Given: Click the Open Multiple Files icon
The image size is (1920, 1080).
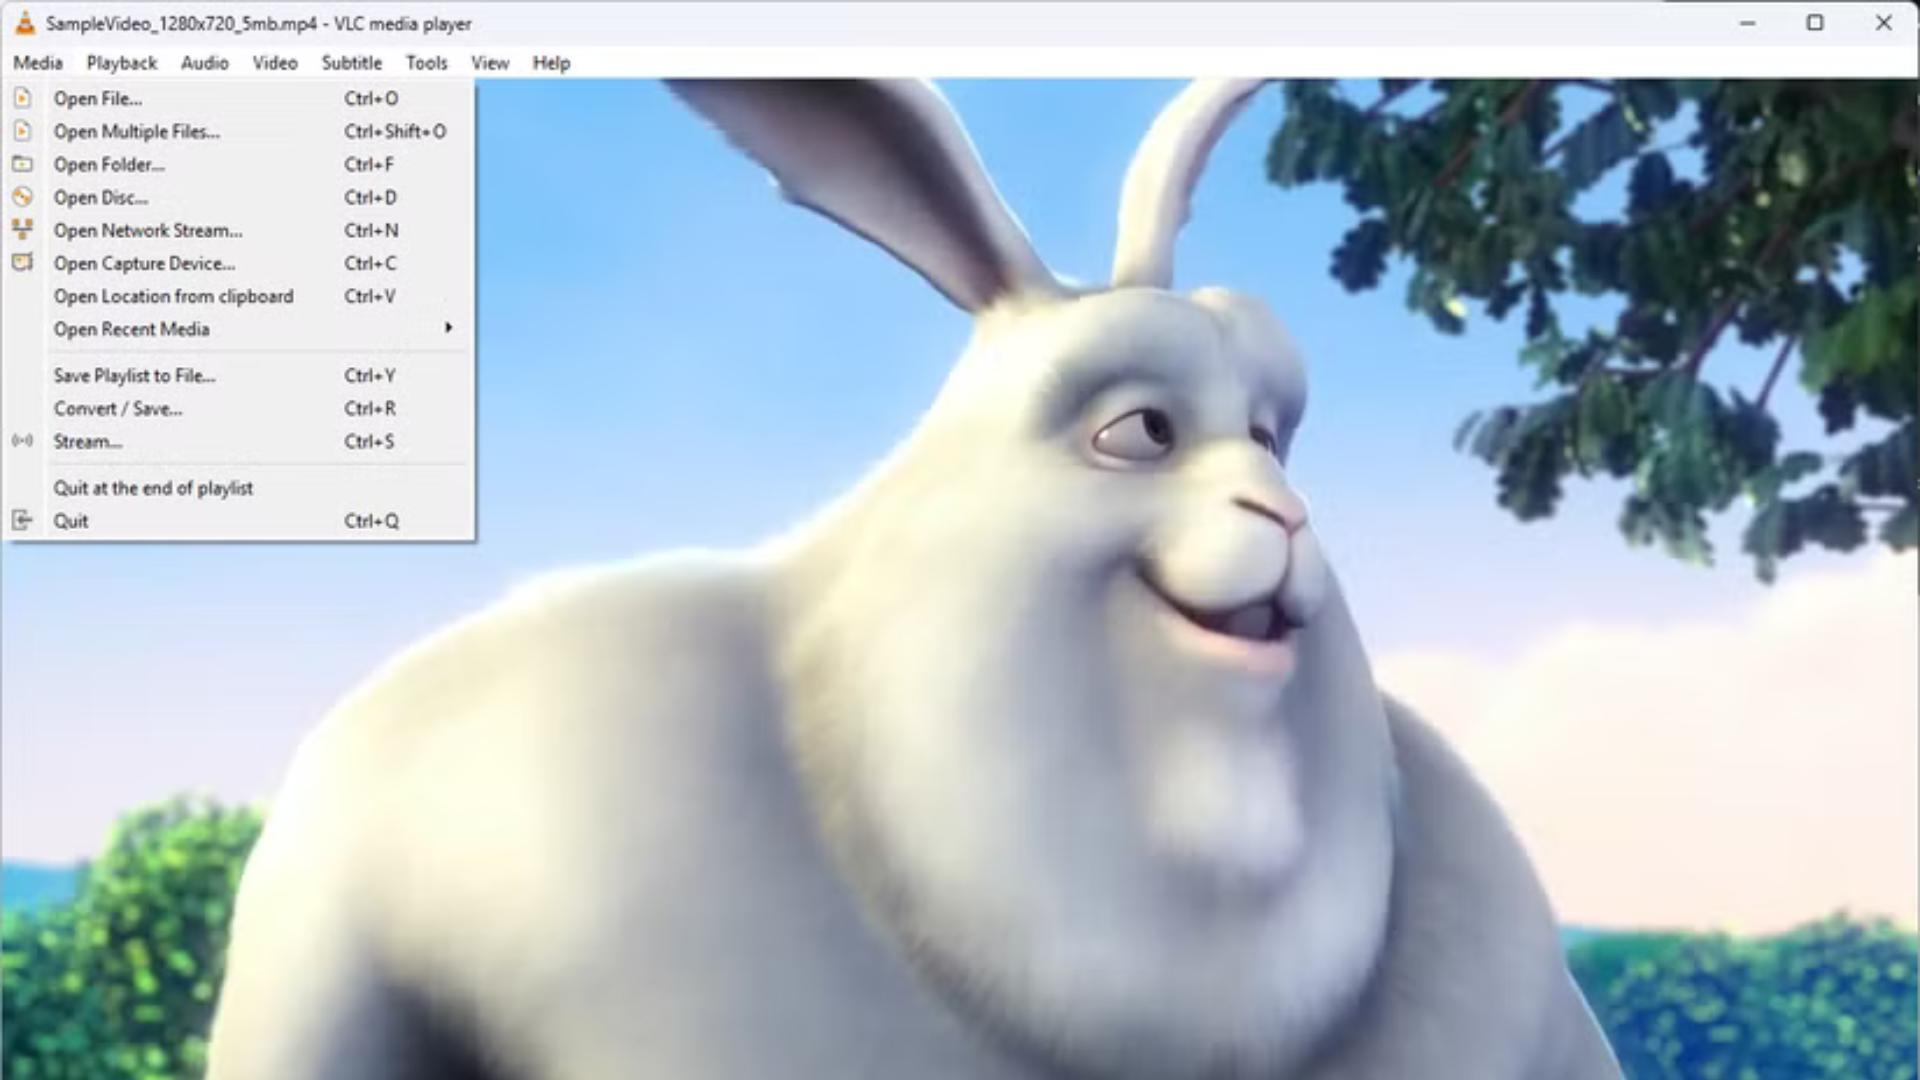Looking at the screenshot, I should point(22,131).
